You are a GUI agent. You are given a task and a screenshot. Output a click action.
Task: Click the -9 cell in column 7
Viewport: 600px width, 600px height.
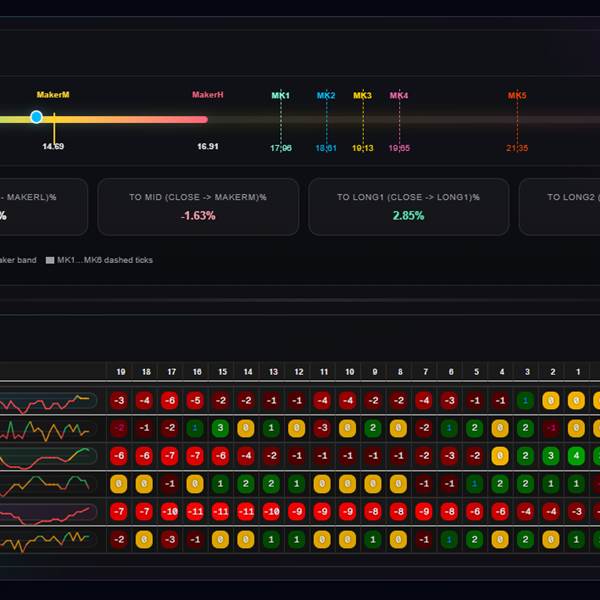424,512
